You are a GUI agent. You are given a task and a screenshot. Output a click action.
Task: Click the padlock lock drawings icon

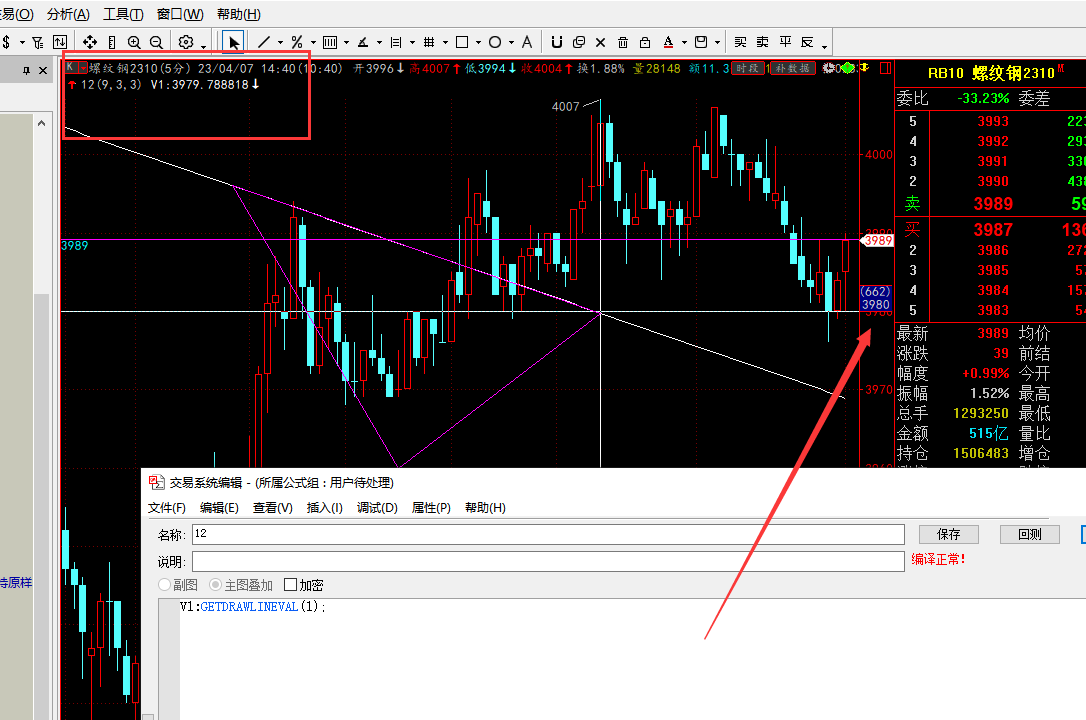click(645, 42)
